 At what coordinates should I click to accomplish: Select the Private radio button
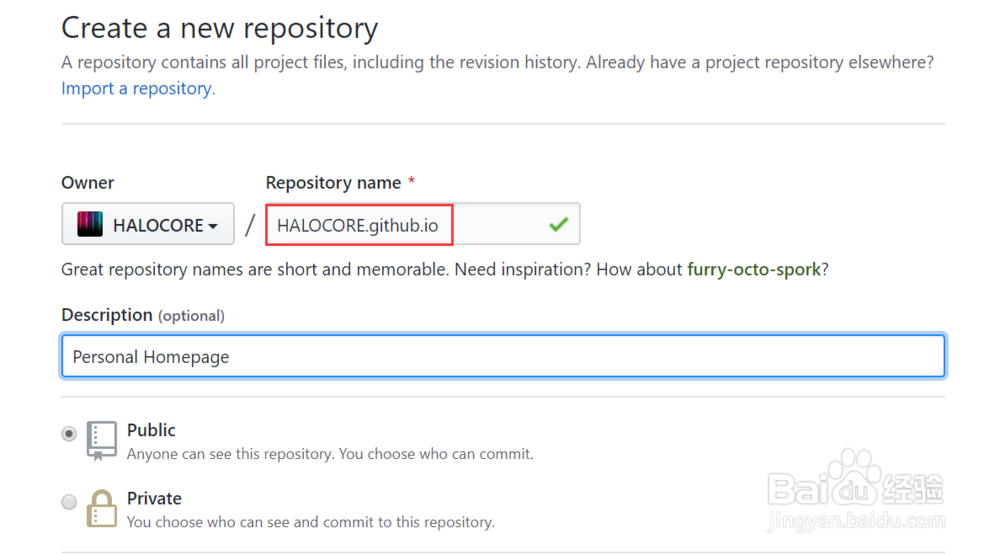[69, 502]
